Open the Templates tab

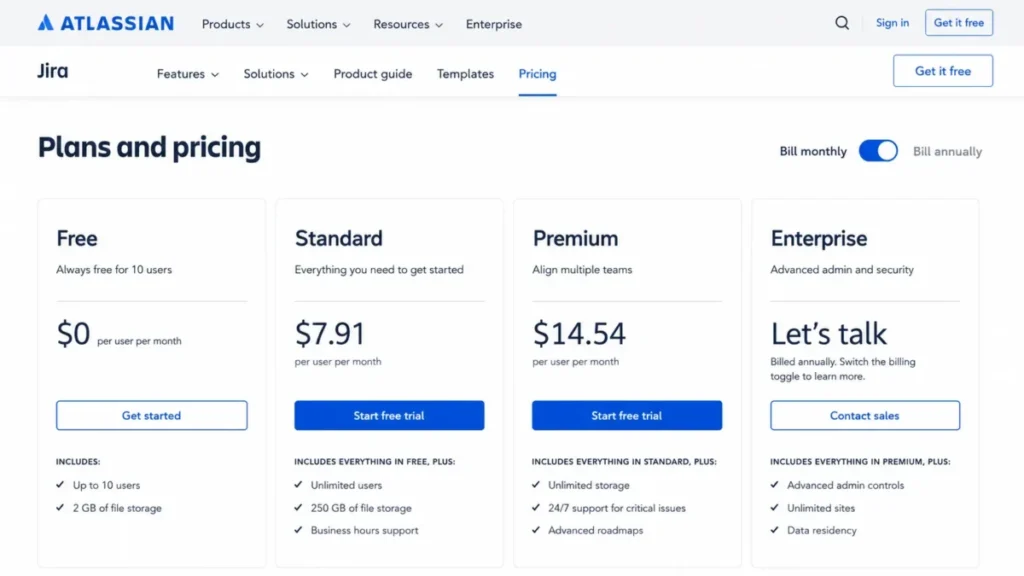pos(465,74)
